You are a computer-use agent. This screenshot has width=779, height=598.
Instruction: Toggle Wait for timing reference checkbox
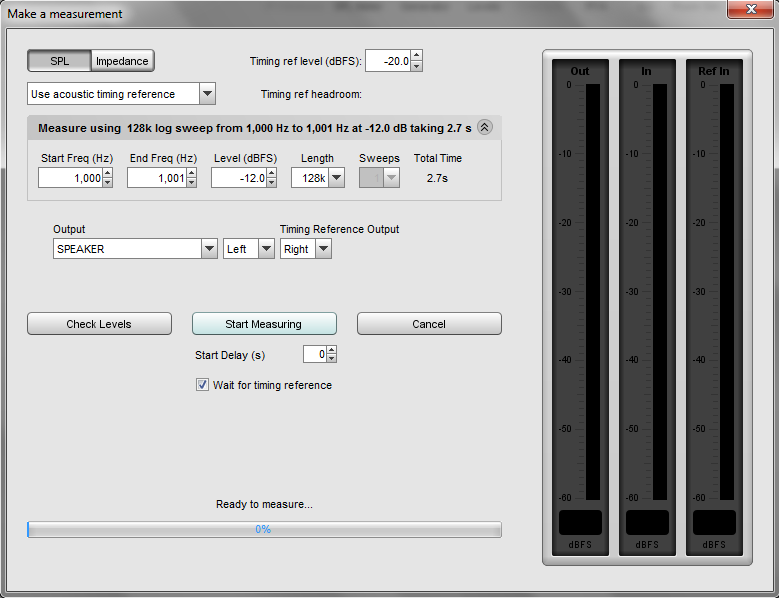202,384
